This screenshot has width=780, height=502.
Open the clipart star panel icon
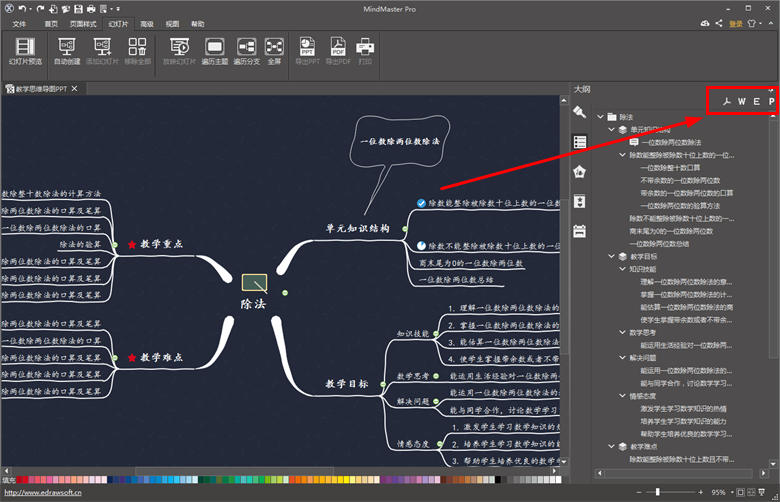coord(580,201)
